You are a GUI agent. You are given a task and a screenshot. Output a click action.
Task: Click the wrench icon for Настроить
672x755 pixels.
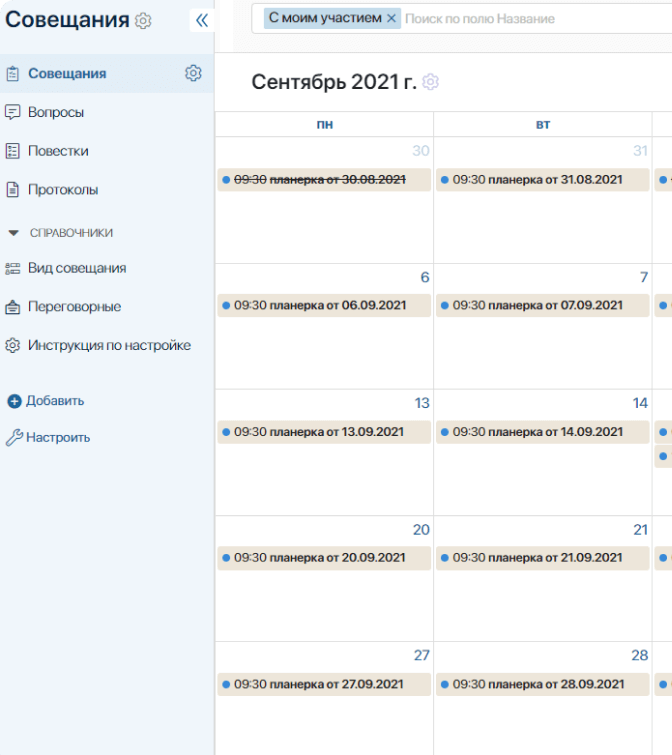14,437
